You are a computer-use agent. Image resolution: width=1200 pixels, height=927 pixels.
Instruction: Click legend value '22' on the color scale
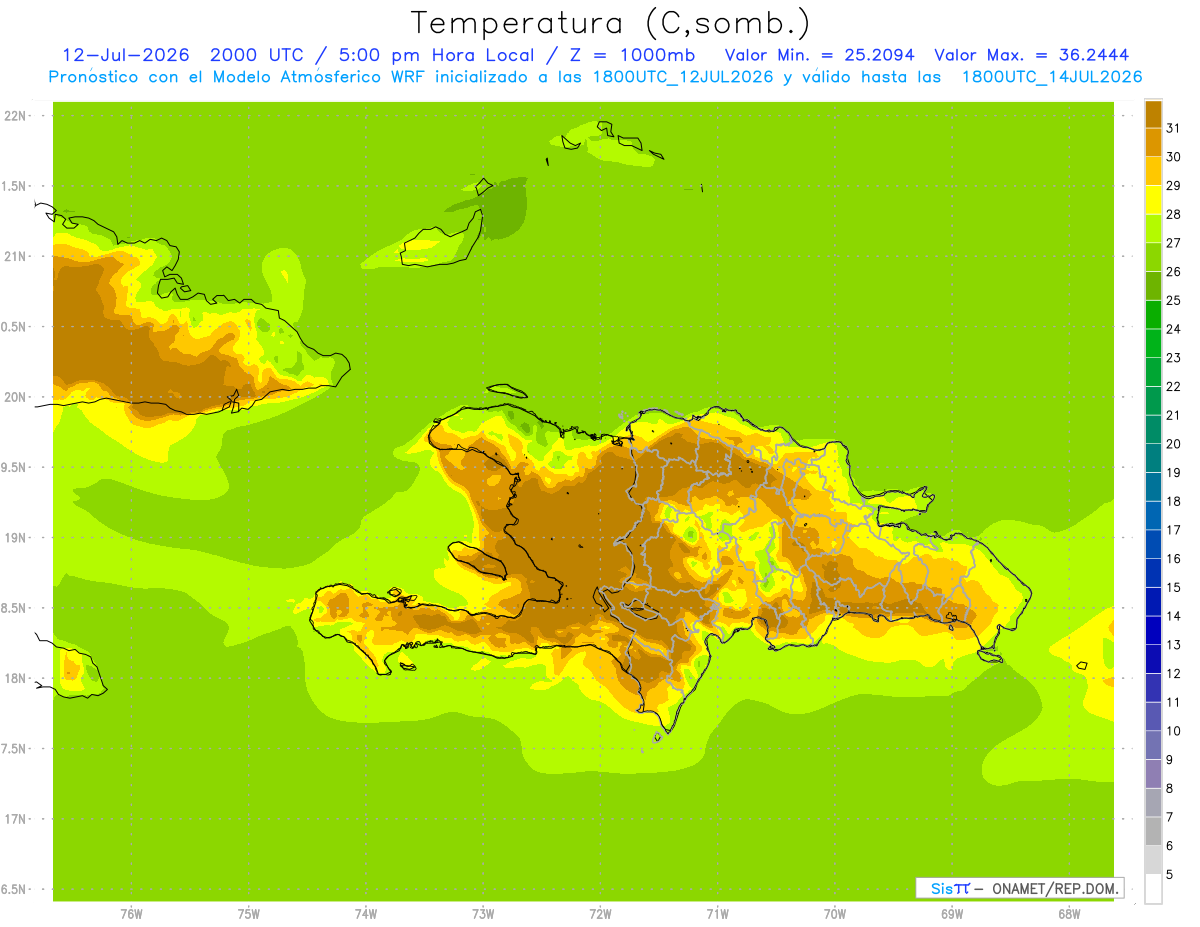coord(1173,386)
